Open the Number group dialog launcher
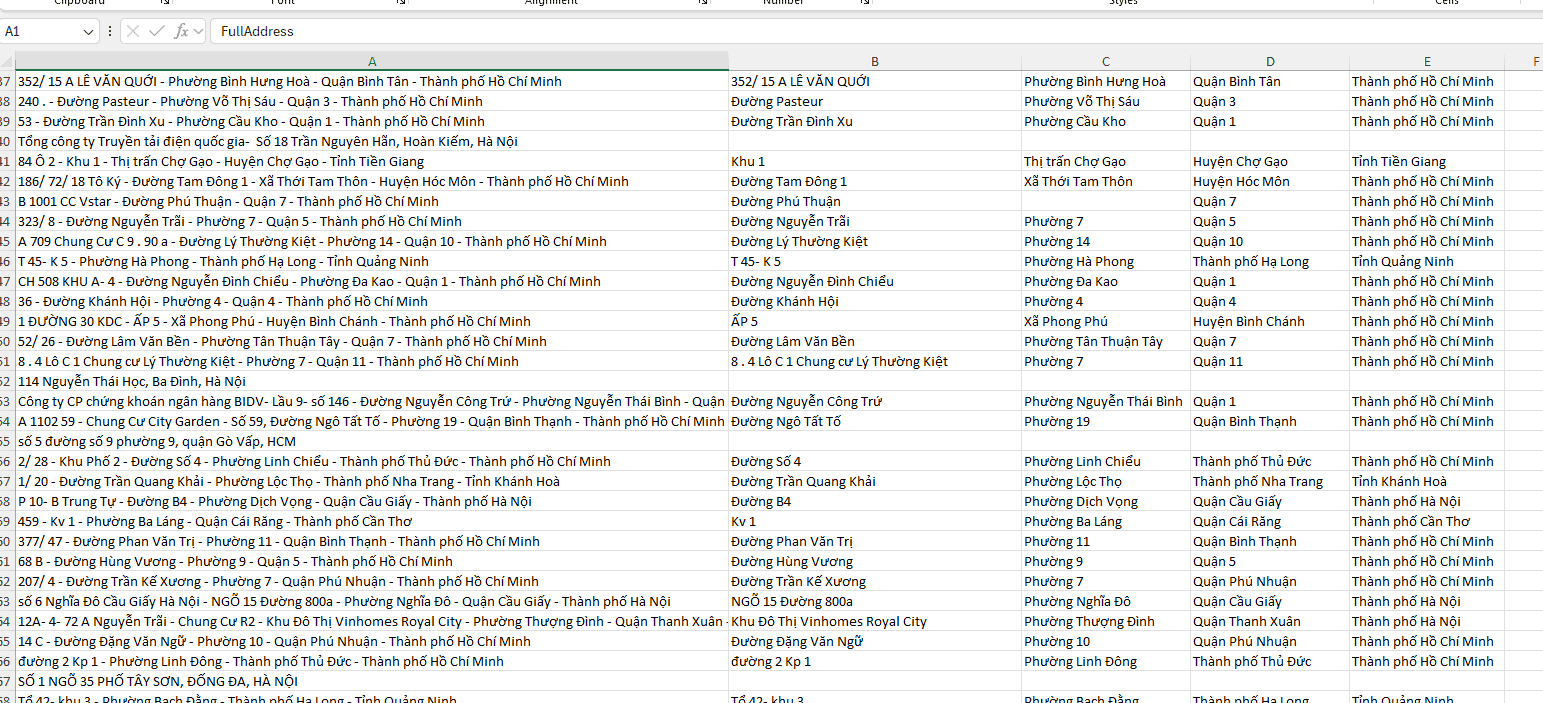The height and width of the screenshot is (703, 1543). click(x=864, y=3)
